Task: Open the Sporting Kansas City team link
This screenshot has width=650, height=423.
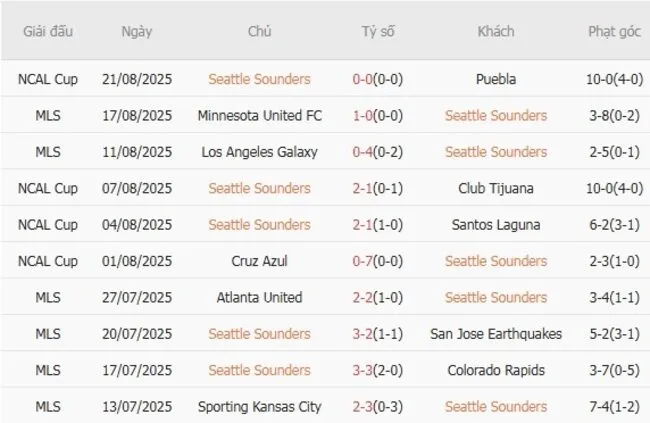Action: click(x=259, y=406)
